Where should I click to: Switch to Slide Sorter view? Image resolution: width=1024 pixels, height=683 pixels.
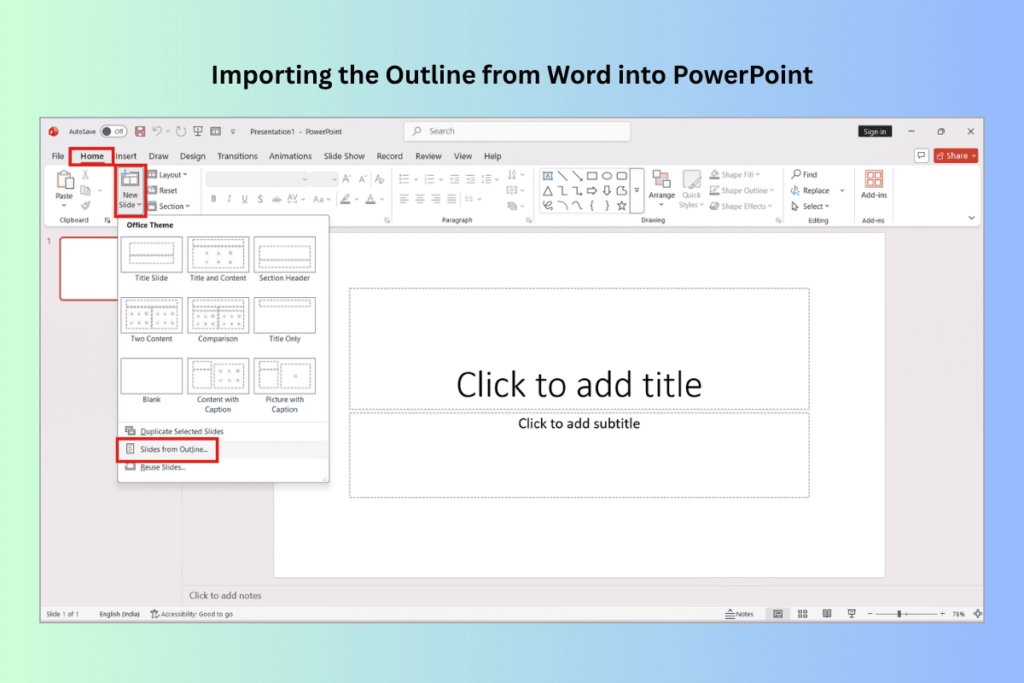click(x=803, y=614)
